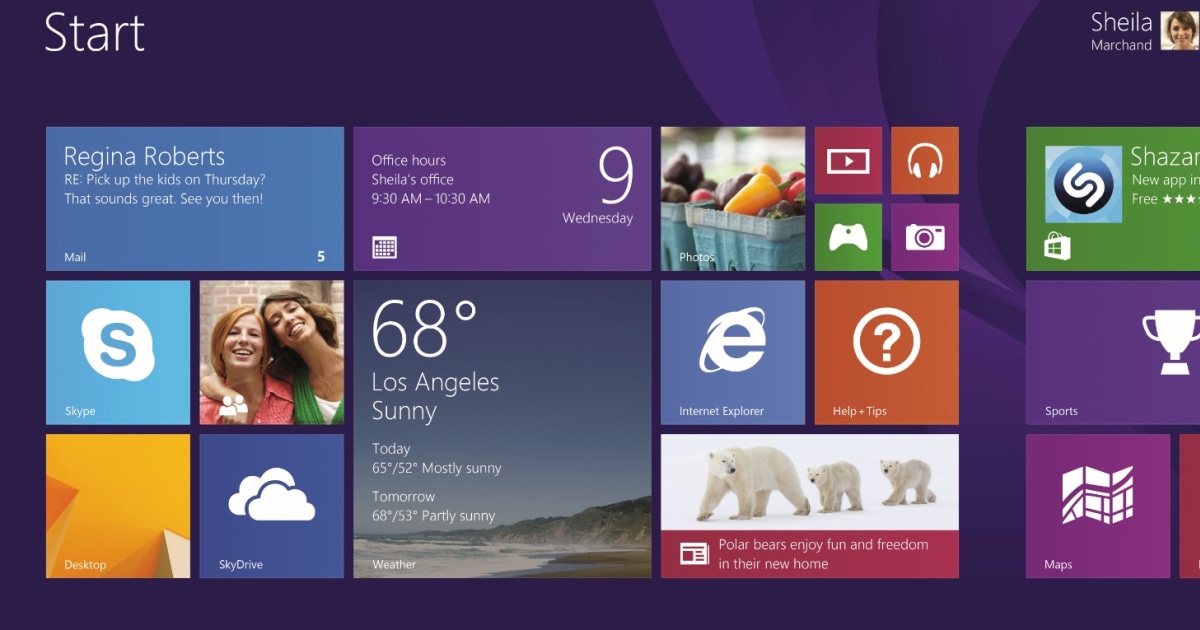
Task: Start the Games app tile
Action: [x=848, y=238]
